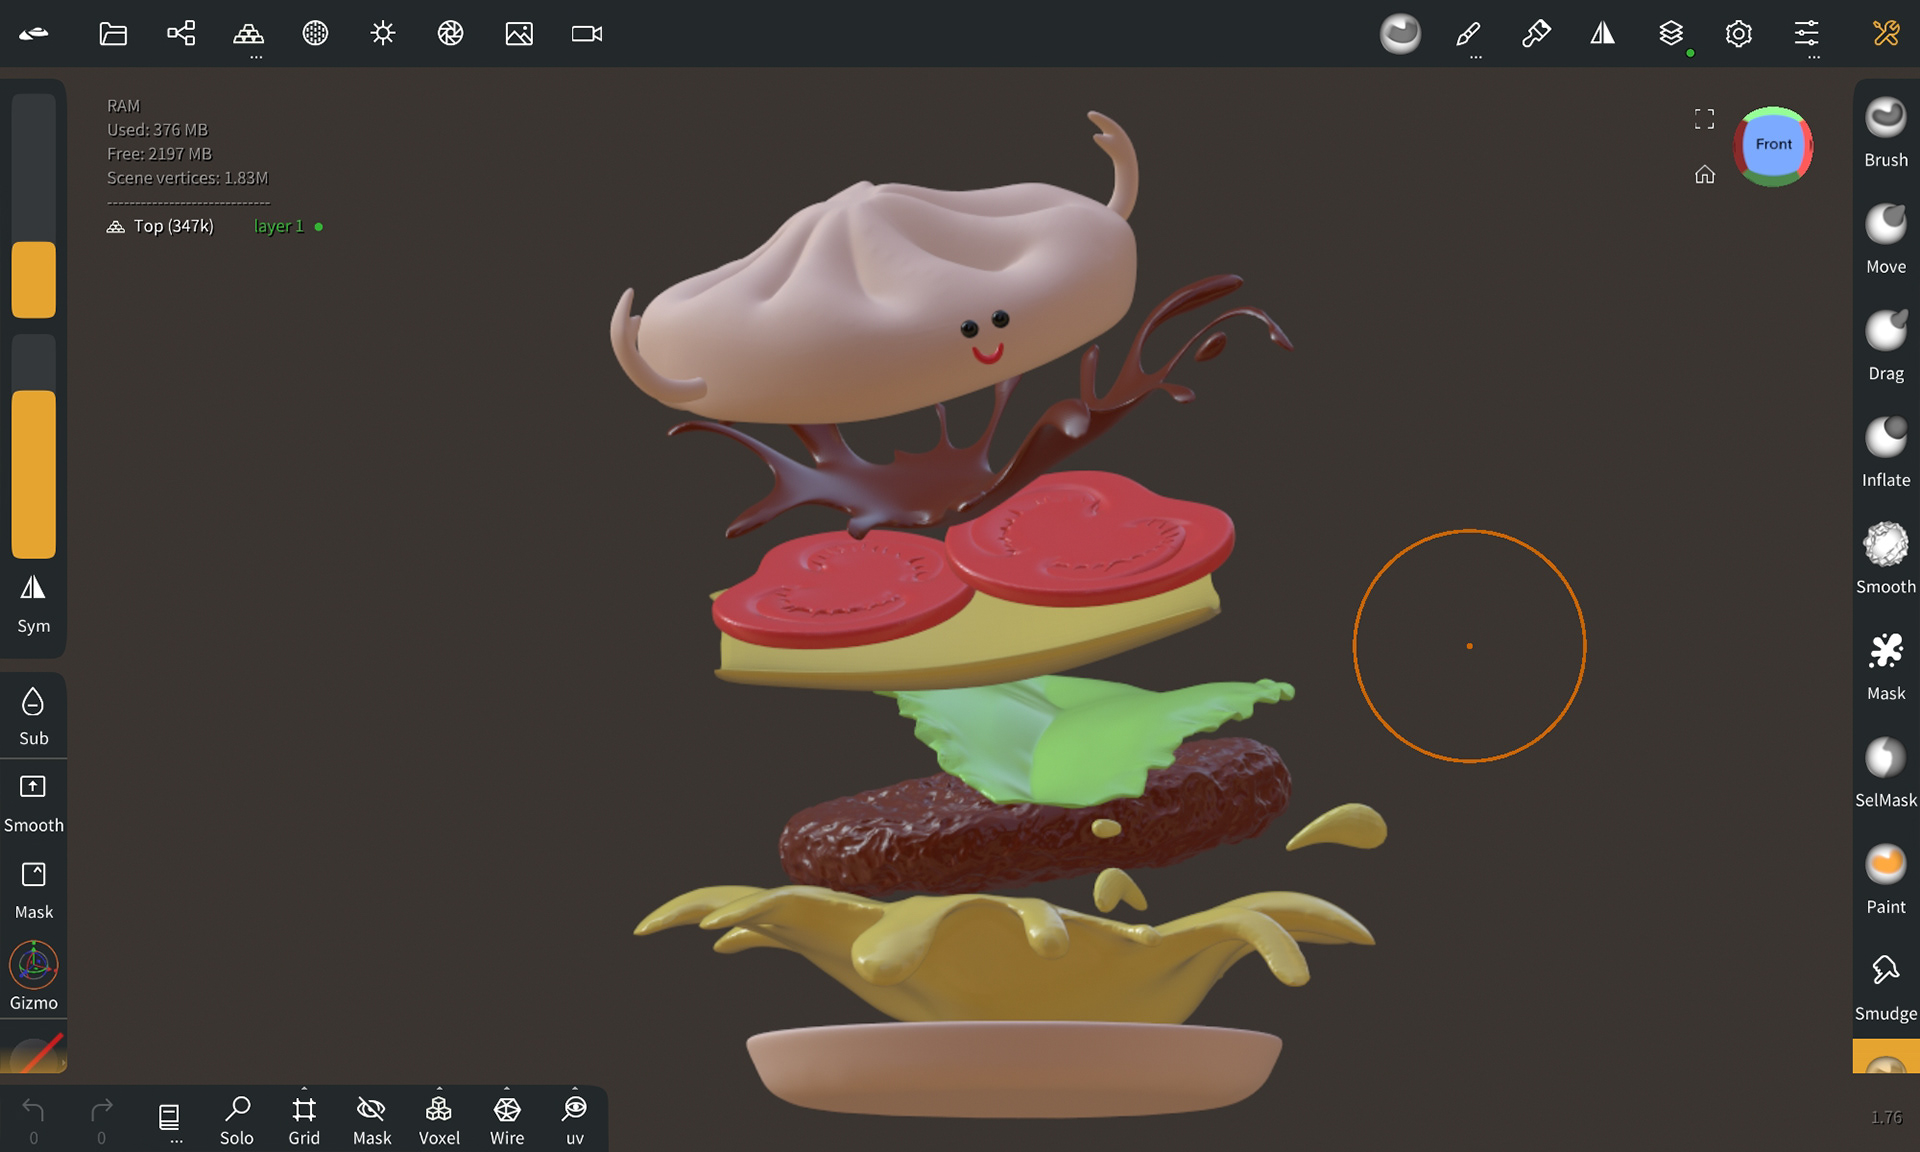Toggle Wire wireframe display
This screenshot has width=1920, height=1152.
(507, 1119)
